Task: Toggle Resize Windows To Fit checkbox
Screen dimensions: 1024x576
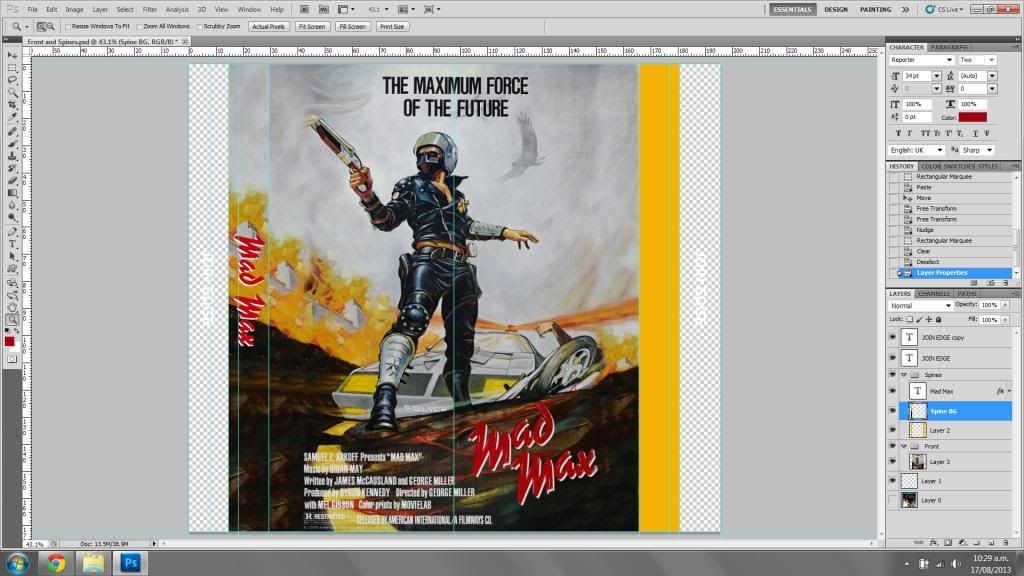Action: (68, 27)
